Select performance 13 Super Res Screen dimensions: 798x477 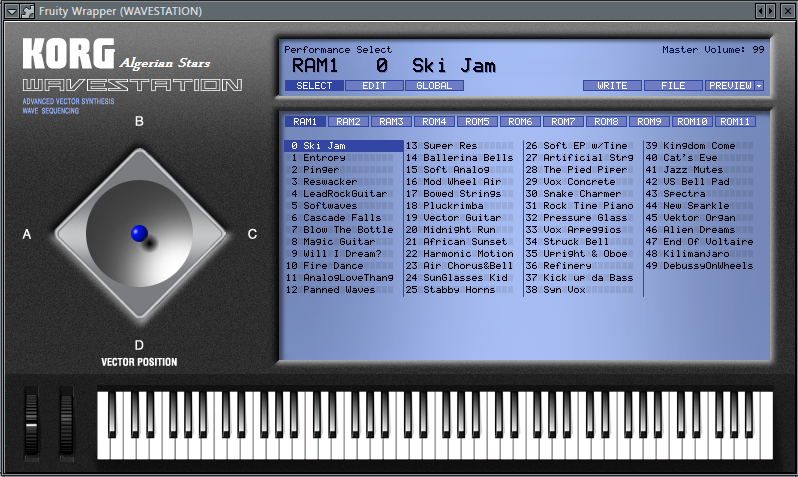(463, 146)
